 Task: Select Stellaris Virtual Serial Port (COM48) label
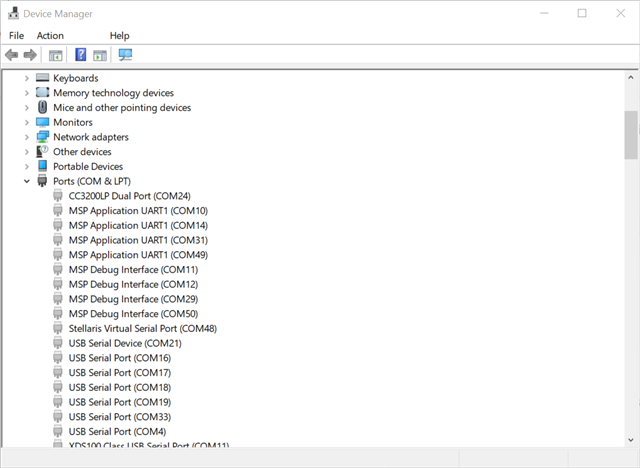point(142,328)
